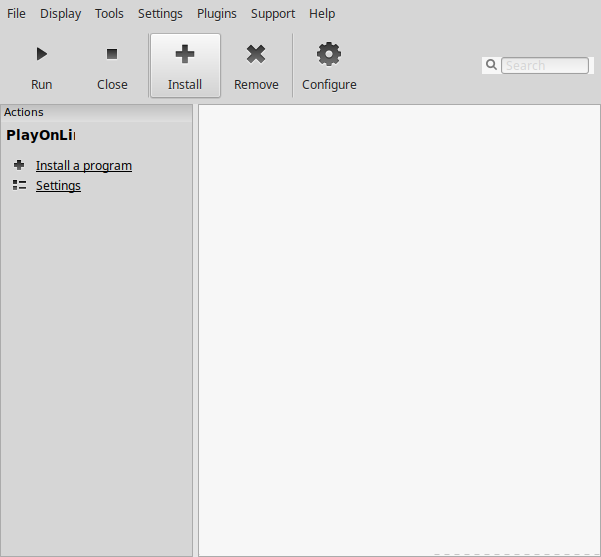
Task: Click the Install plus toolbar button
Action: coord(186,65)
